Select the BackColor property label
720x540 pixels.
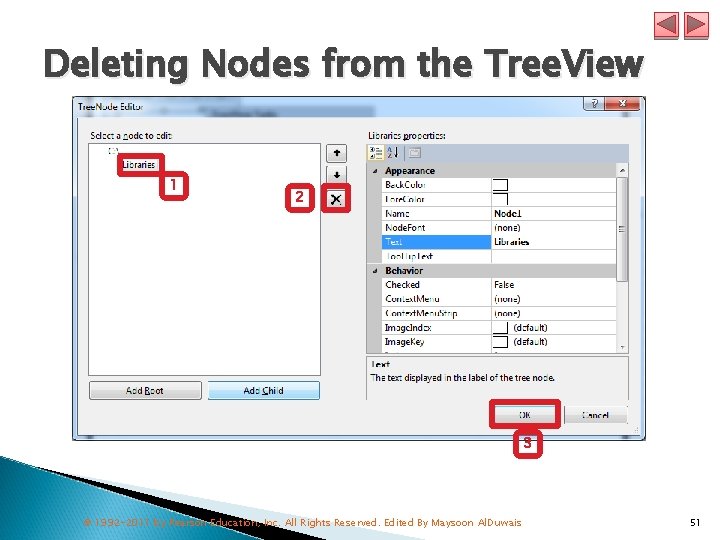pos(405,185)
